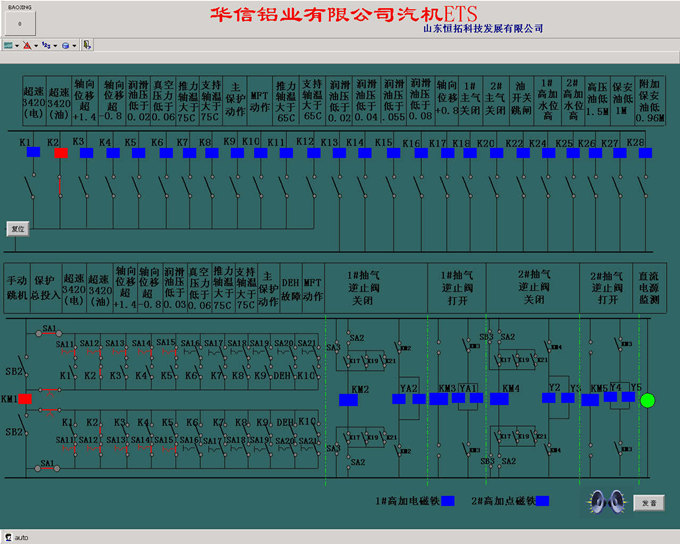
Task: Expand dropdown arrow beside alarm triangle icon
Action: (36, 46)
